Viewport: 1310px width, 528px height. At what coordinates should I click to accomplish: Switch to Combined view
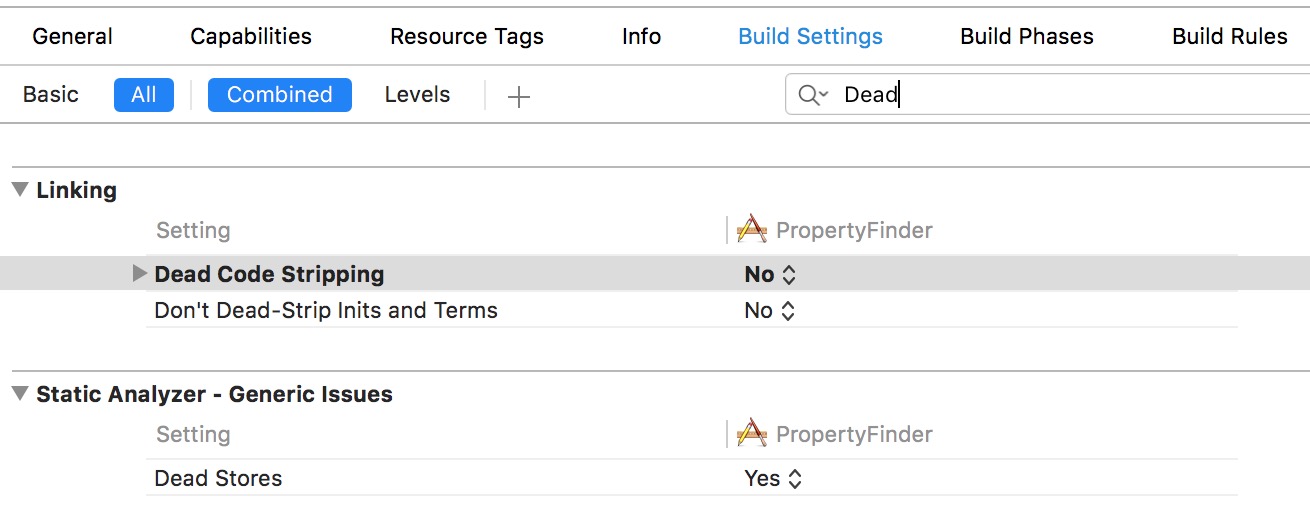coord(279,95)
